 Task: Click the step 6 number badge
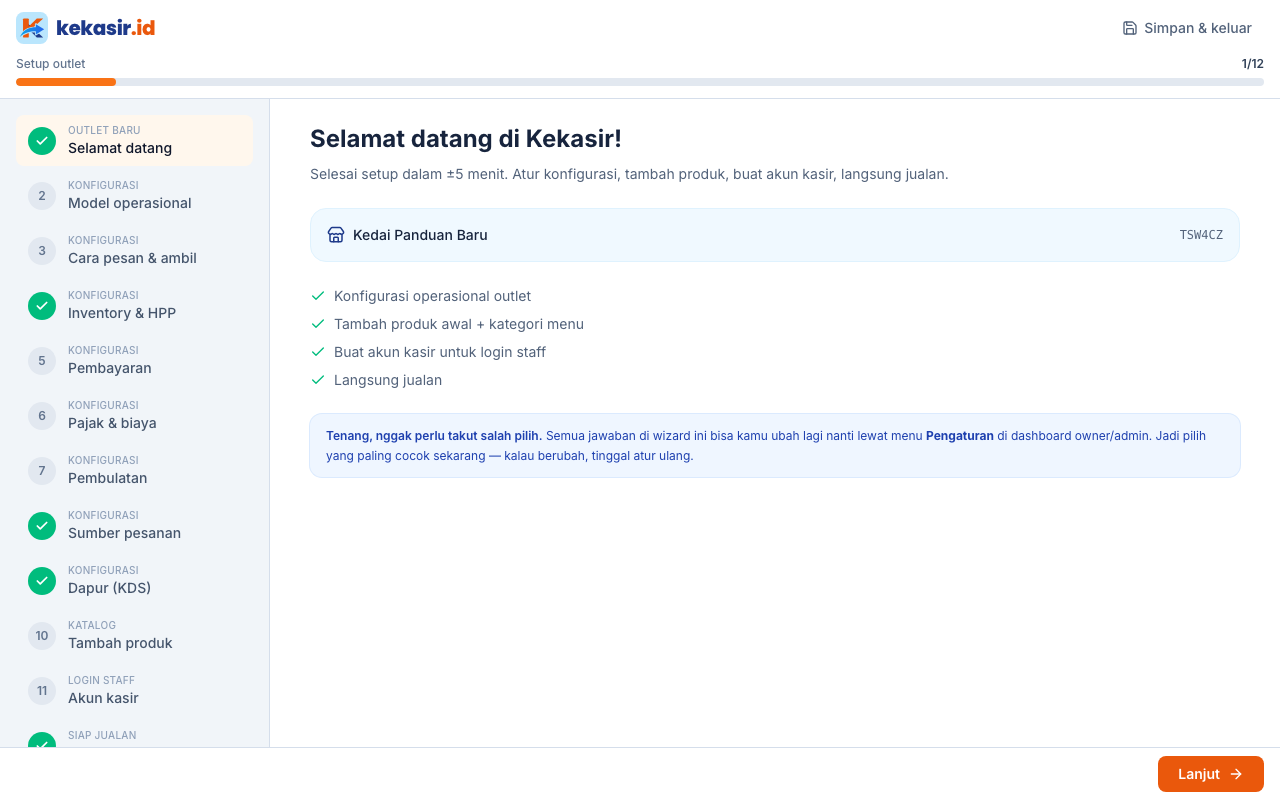[x=42, y=415]
